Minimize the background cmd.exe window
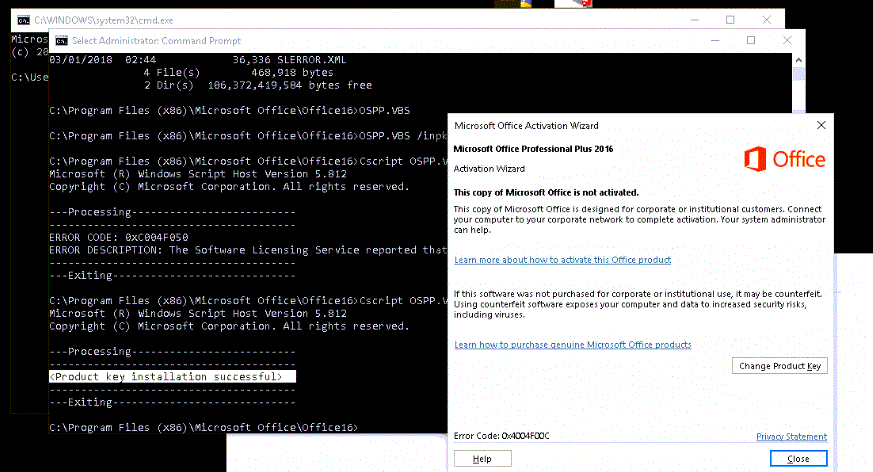Image resolution: width=873 pixels, height=472 pixels. click(x=695, y=20)
